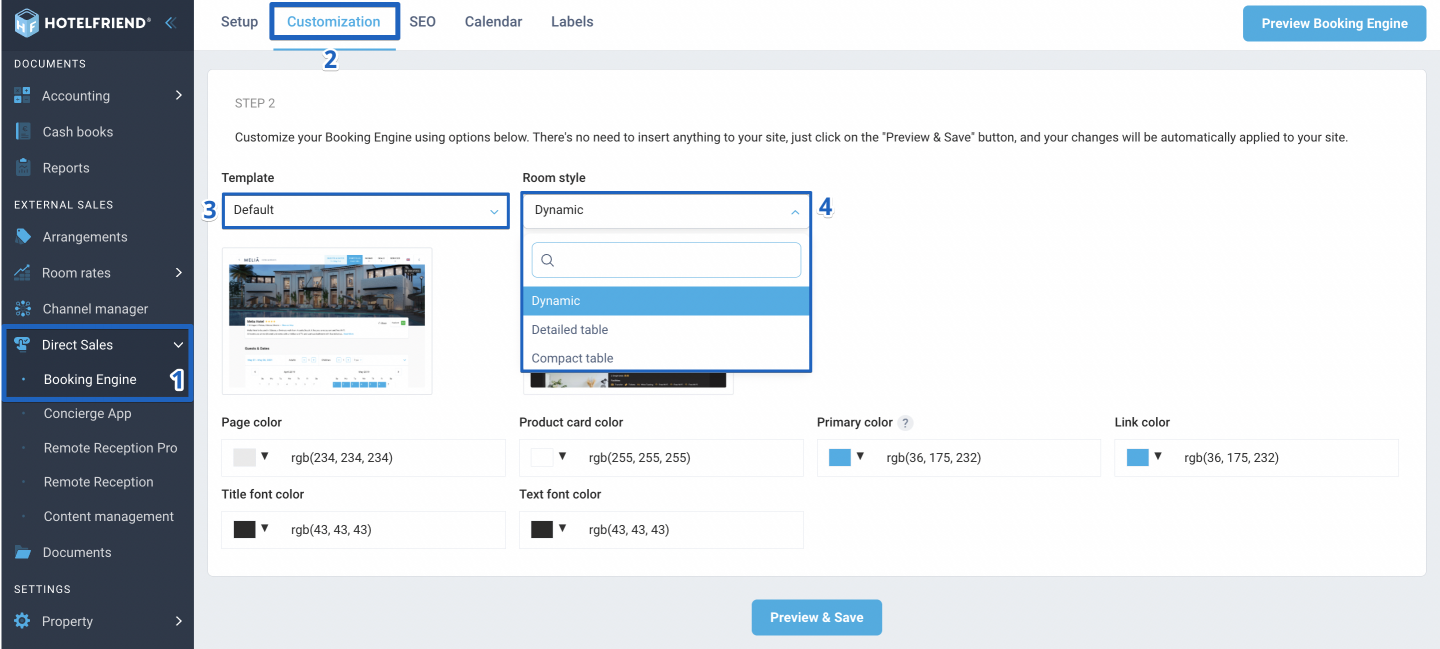Select Detailed table room style option
The width and height of the screenshot is (1440, 649).
tap(666, 330)
